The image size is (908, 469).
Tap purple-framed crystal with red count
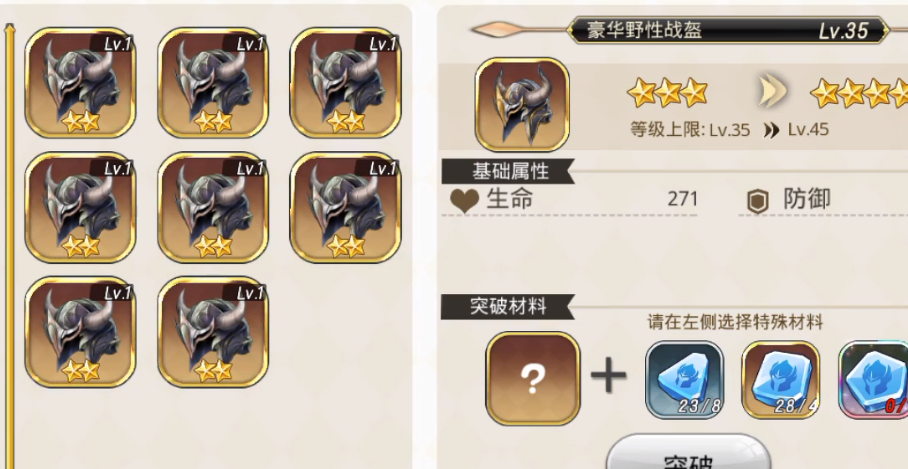[873, 379]
